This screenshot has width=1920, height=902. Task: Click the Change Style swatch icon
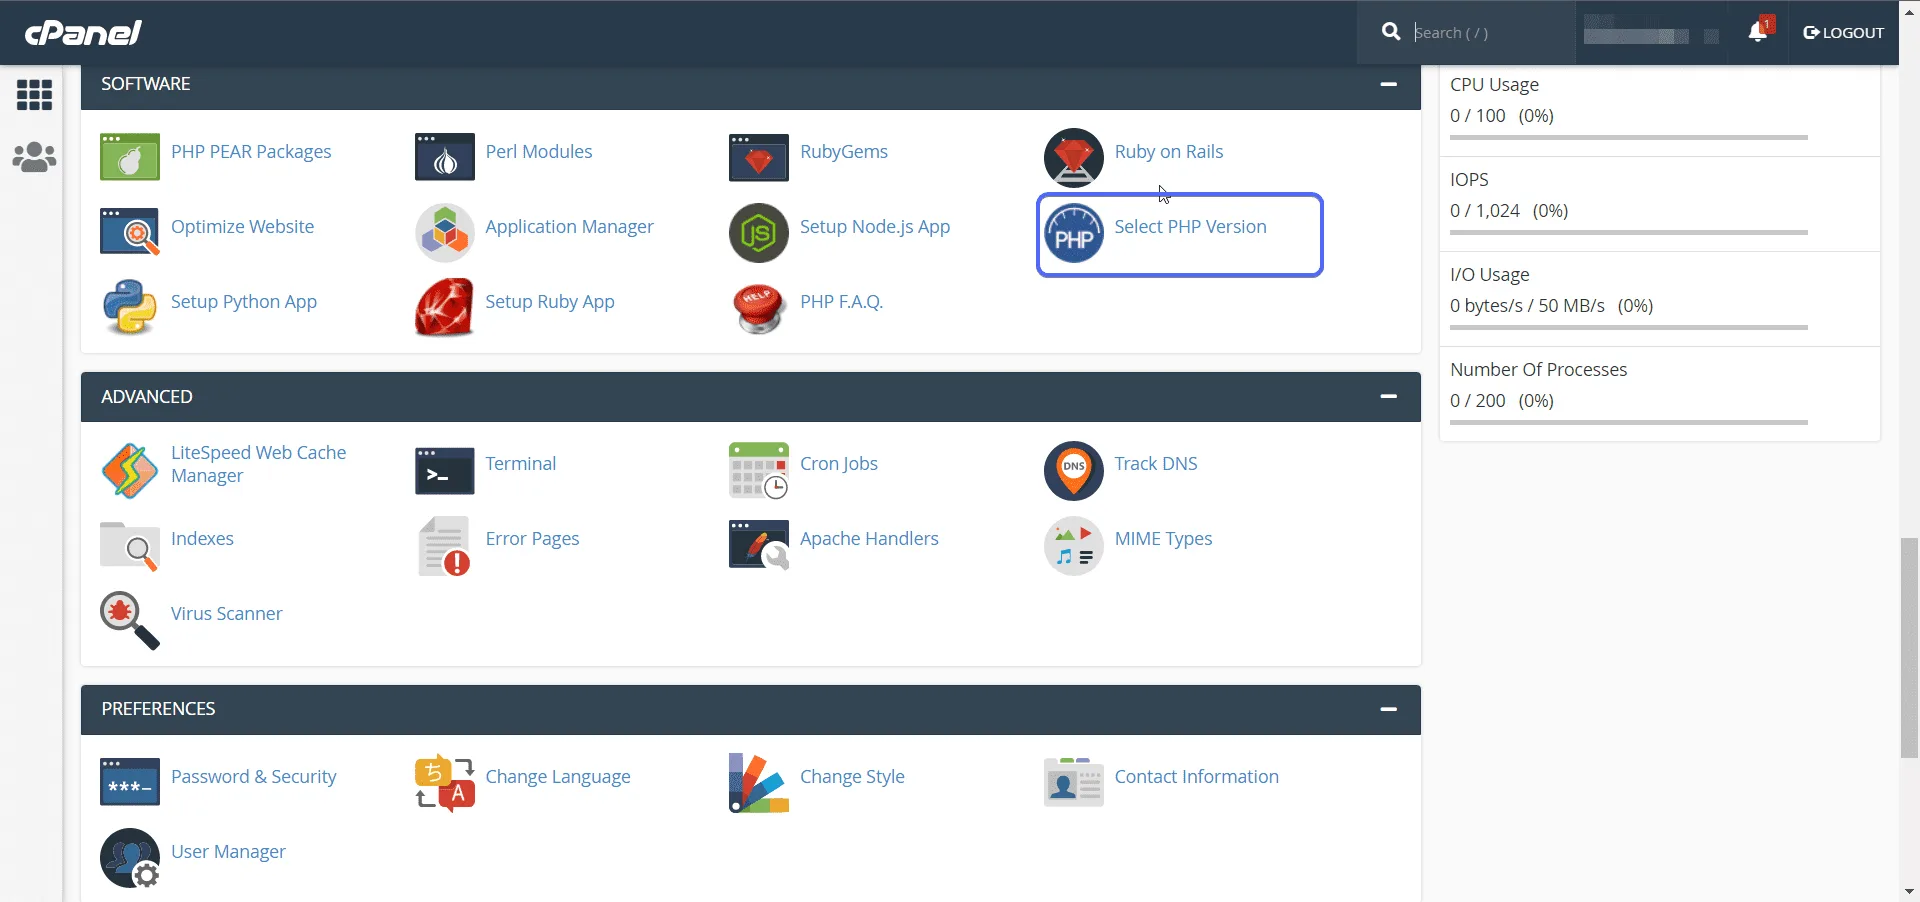759,783
